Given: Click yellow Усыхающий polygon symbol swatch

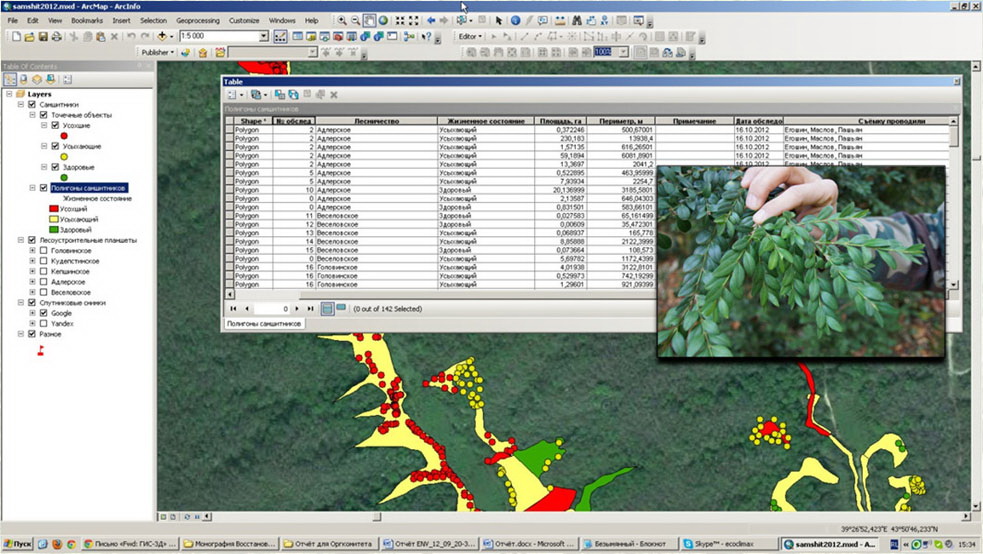Looking at the screenshot, I should point(54,219).
